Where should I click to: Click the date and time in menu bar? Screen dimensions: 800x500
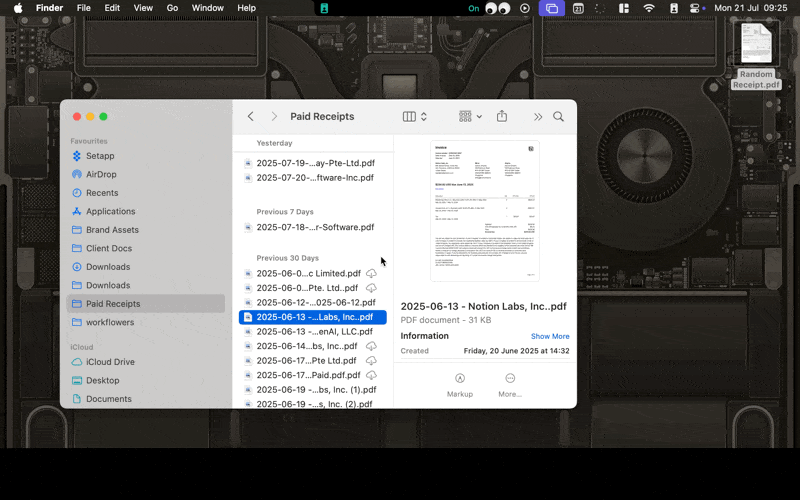(751, 8)
